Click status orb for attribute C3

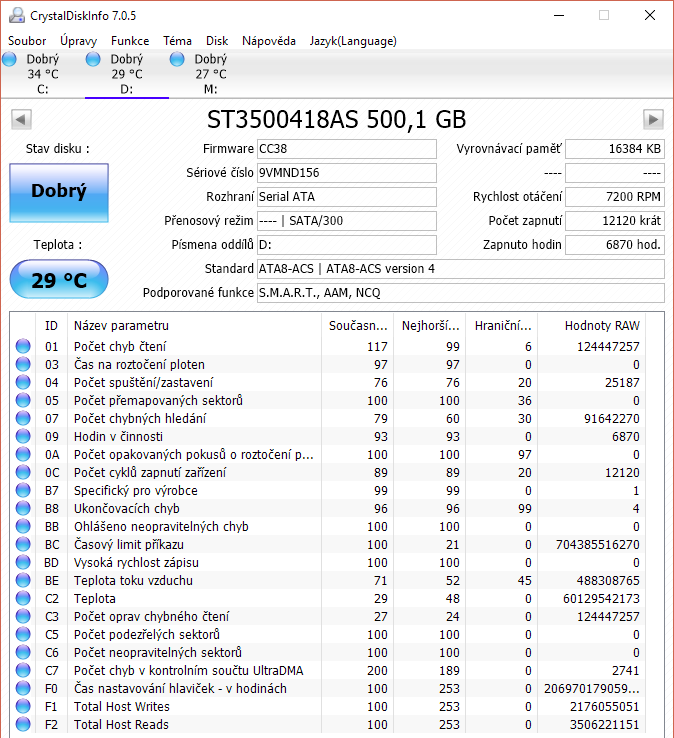(x=23, y=616)
